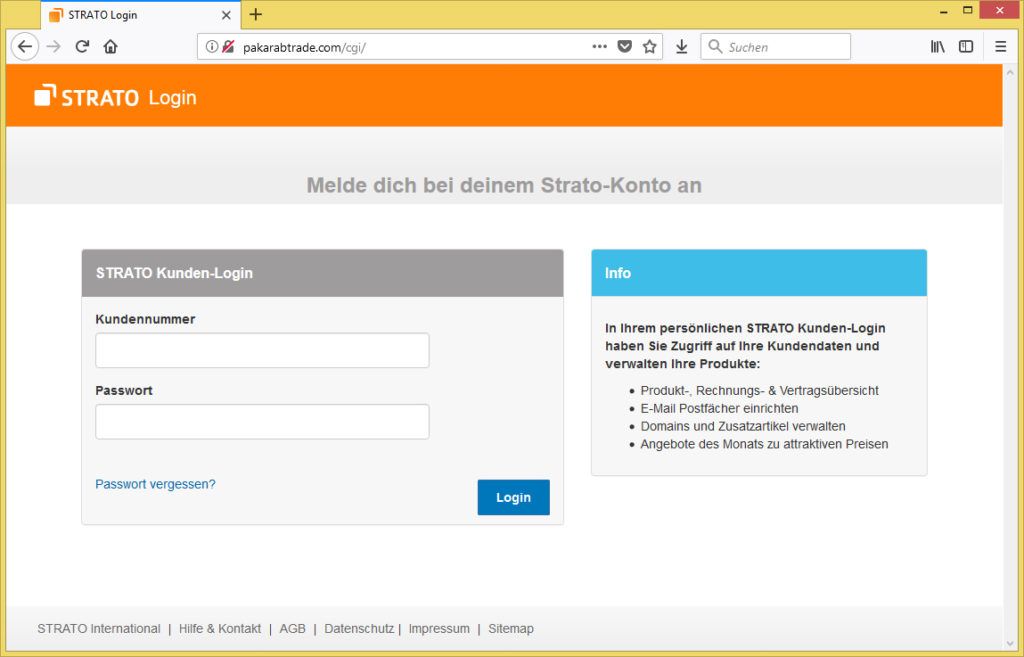Click into the Passwort field

(x=263, y=422)
